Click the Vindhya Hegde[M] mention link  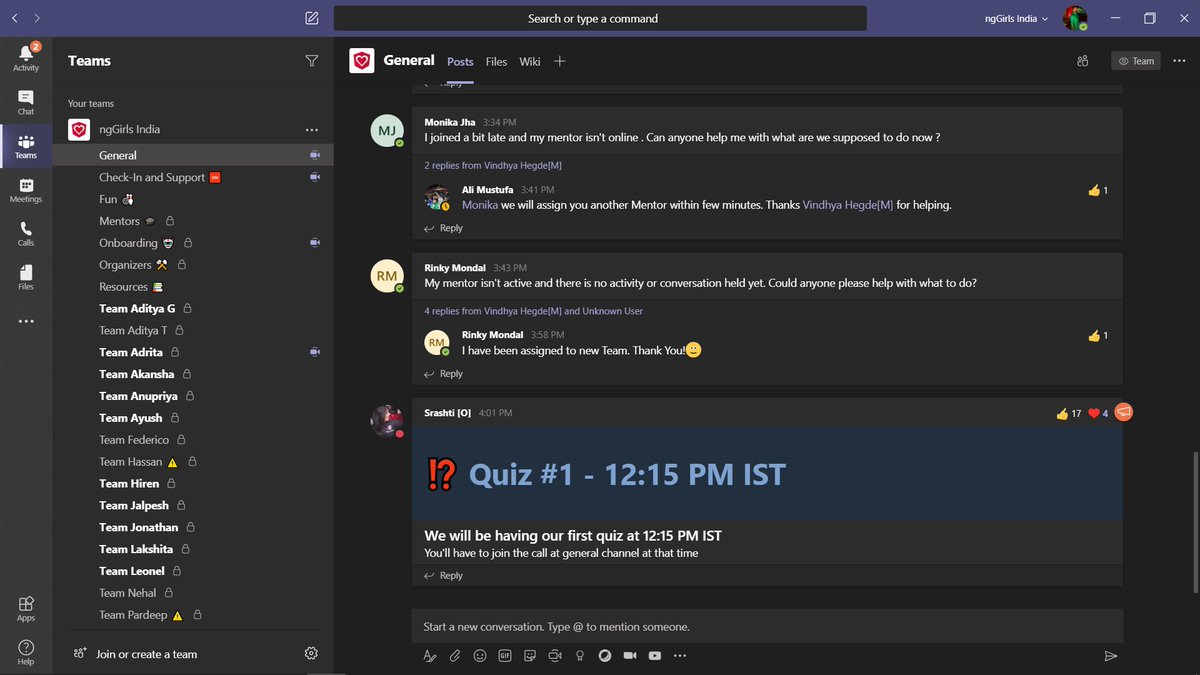coord(848,205)
